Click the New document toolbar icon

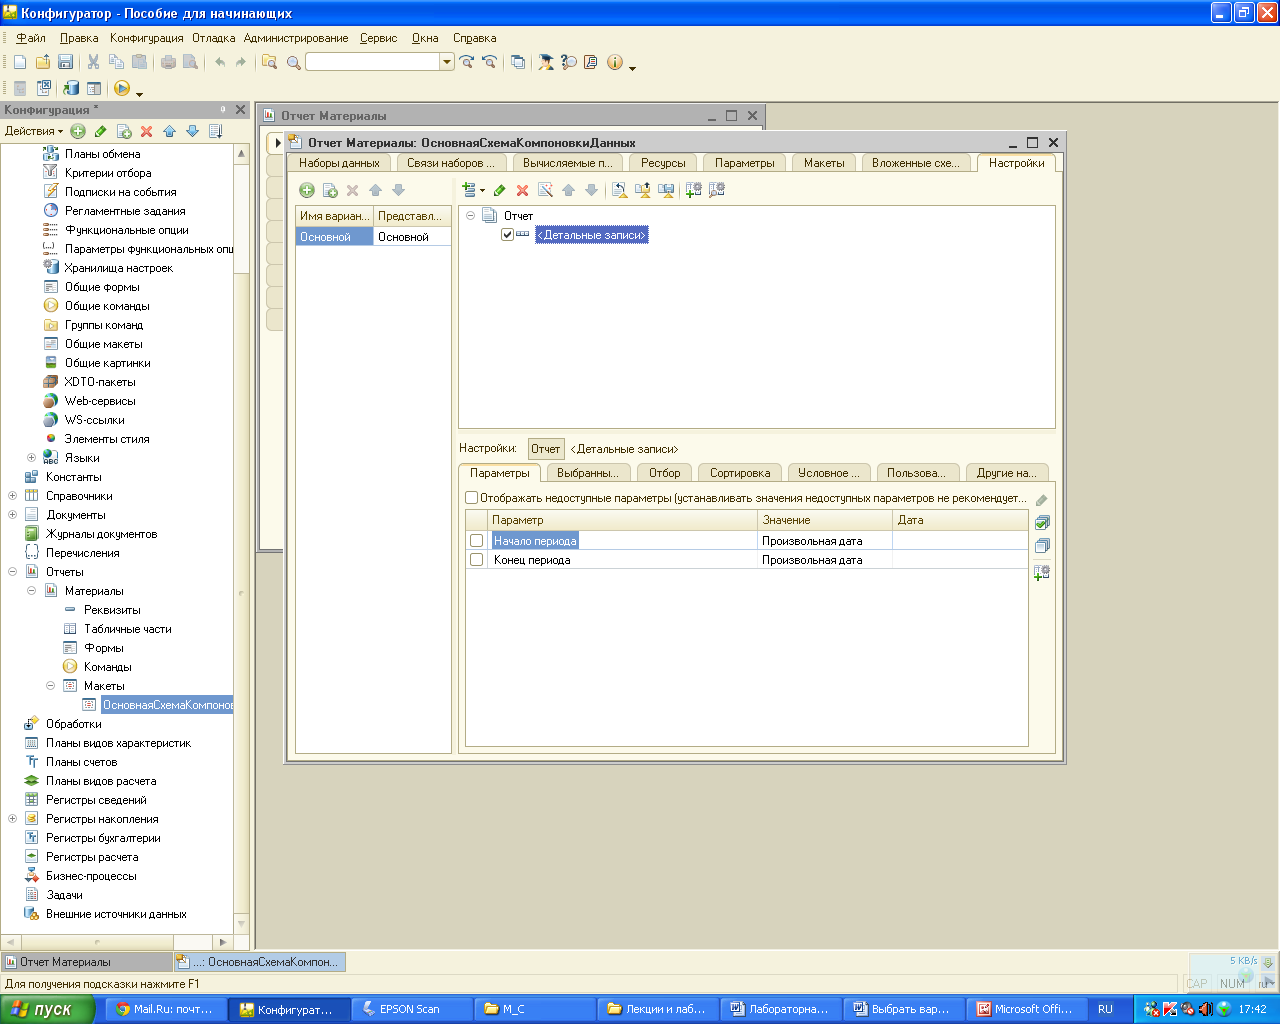click(x=20, y=62)
